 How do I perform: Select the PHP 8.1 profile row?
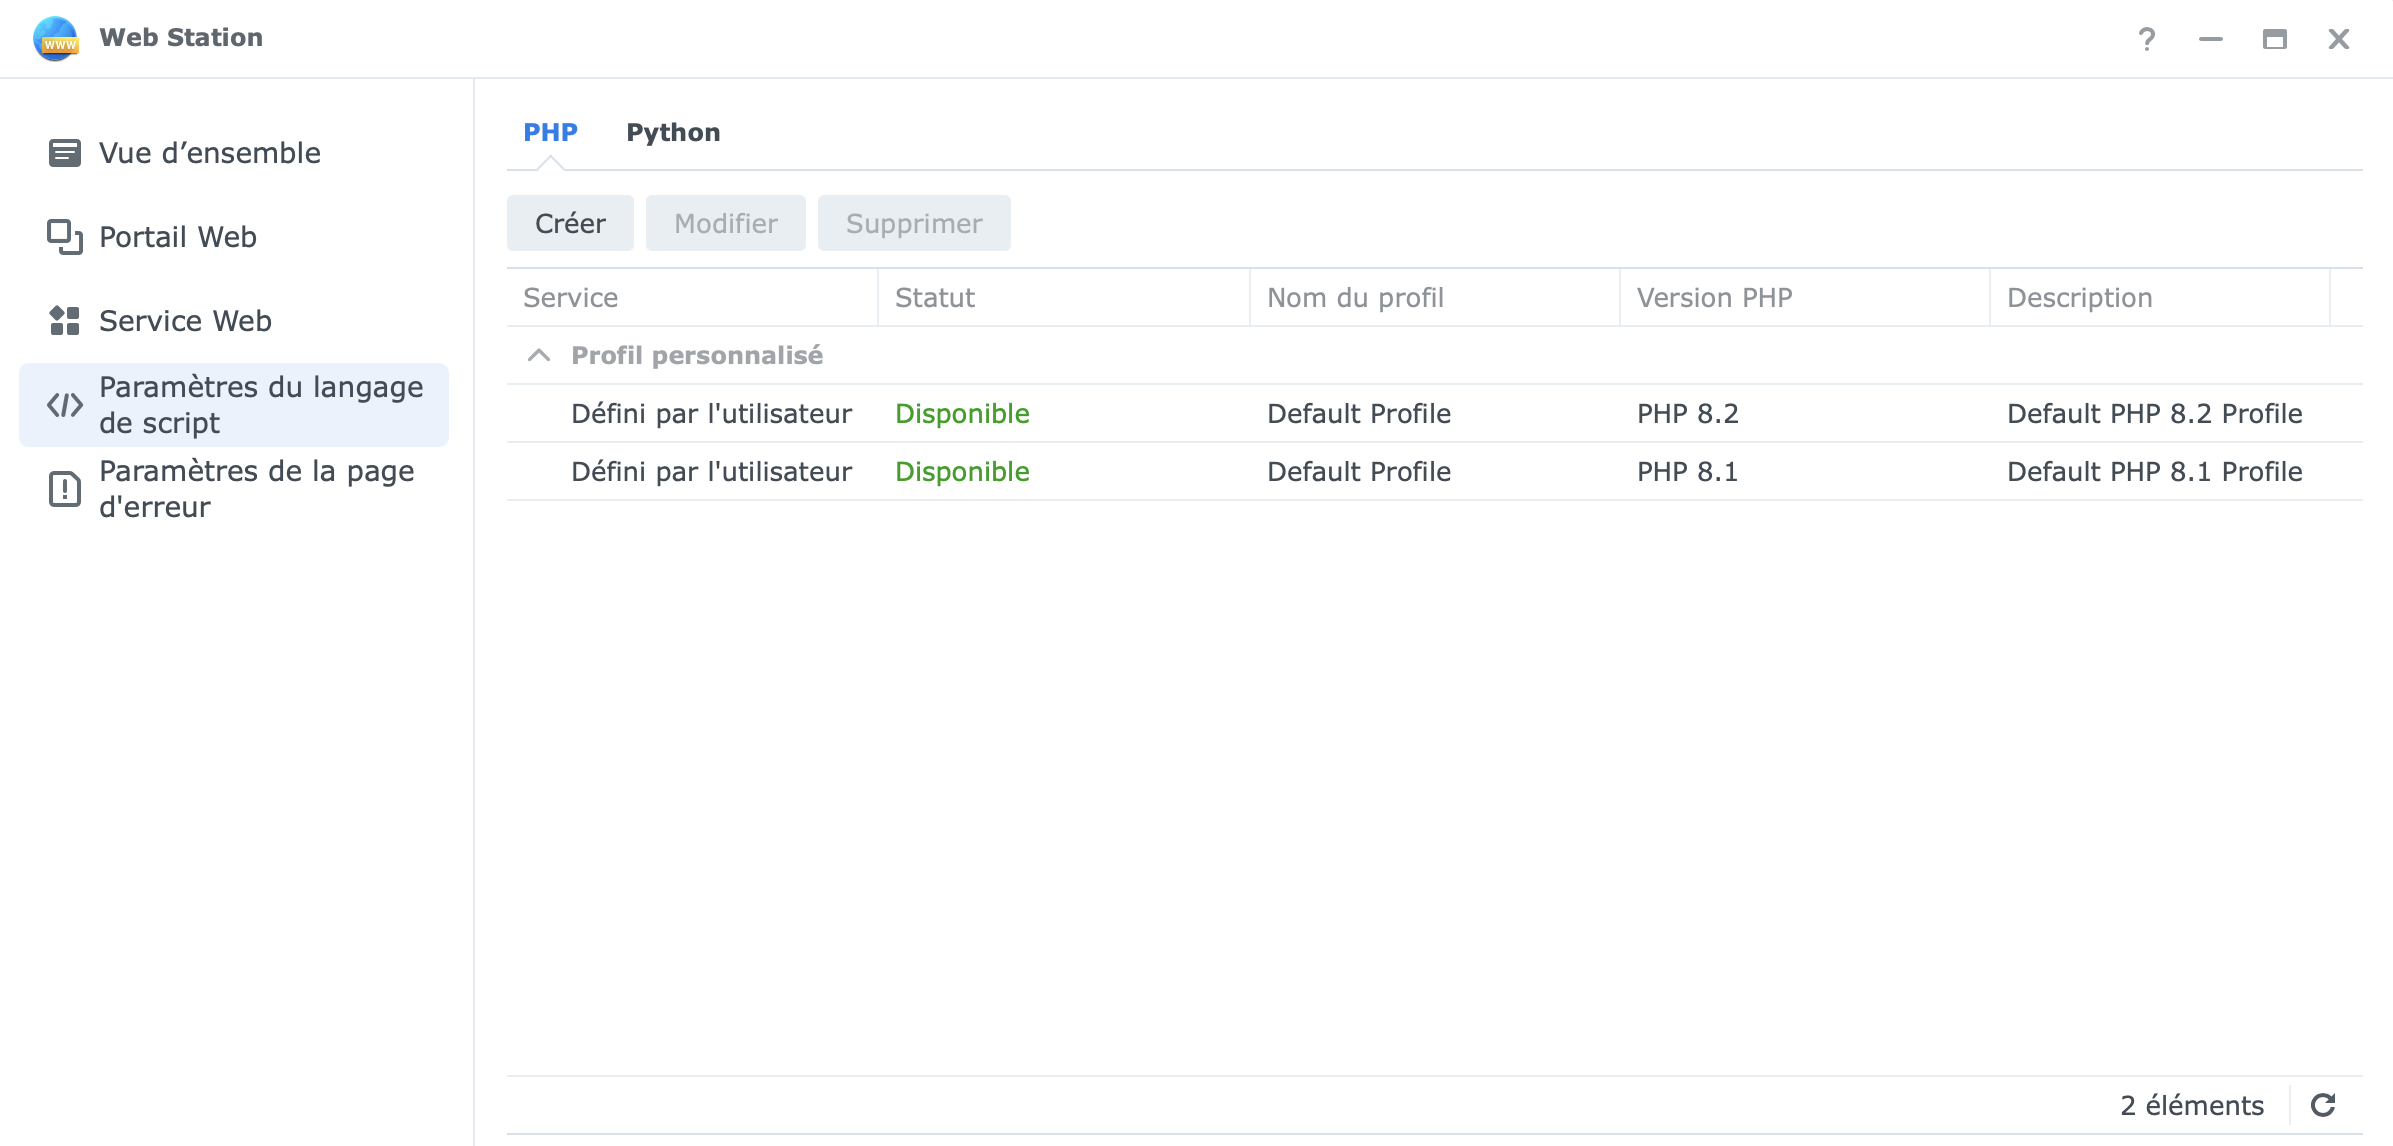(x=1433, y=471)
